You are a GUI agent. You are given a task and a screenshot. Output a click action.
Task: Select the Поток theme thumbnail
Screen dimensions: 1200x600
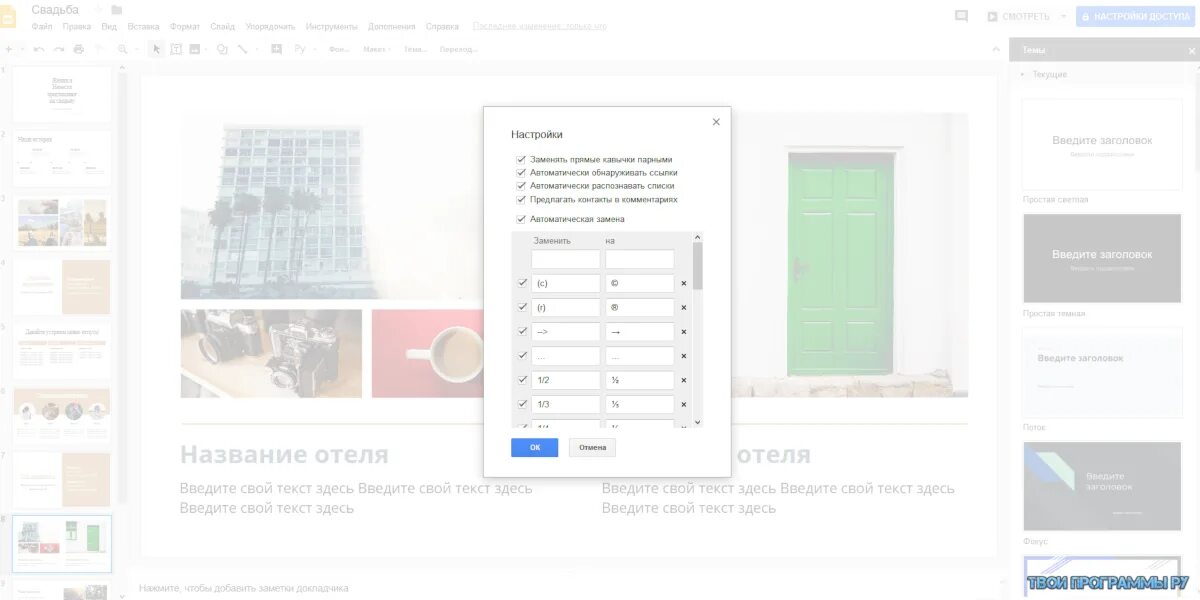(x=1100, y=372)
